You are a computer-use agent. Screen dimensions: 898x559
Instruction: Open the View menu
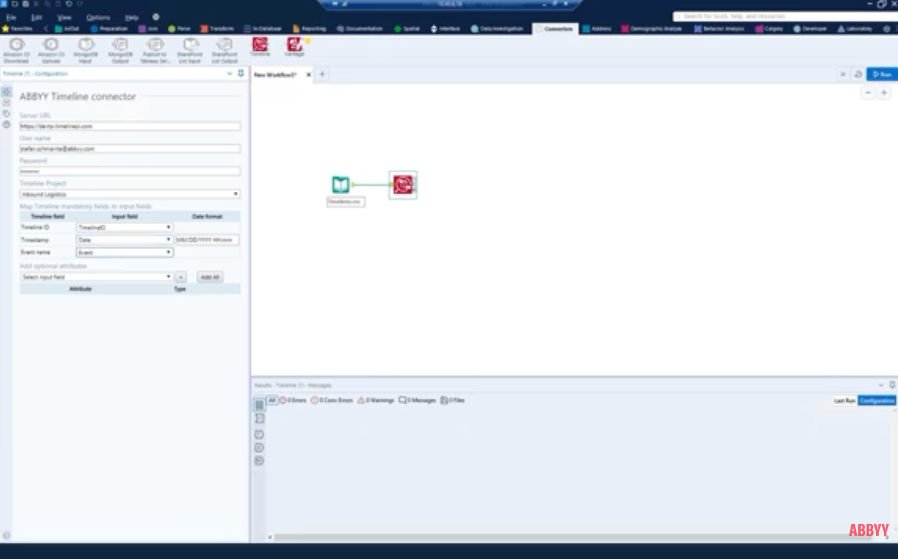(x=64, y=17)
